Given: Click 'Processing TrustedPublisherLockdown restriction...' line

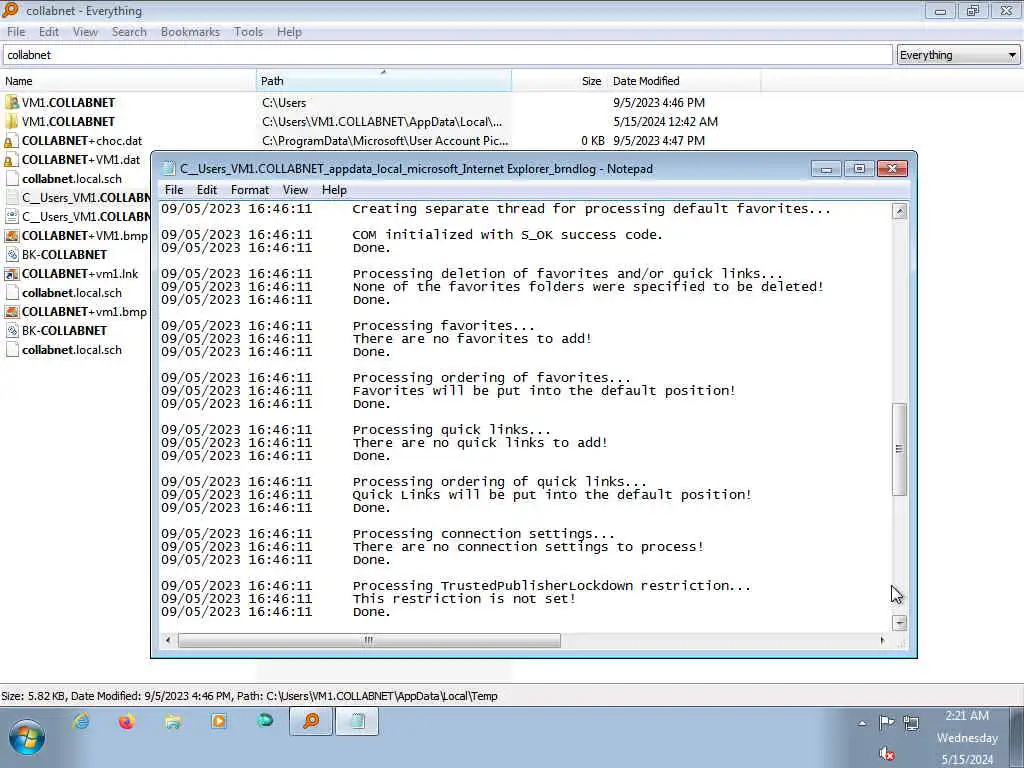Looking at the screenshot, I should (x=552, y=586).
